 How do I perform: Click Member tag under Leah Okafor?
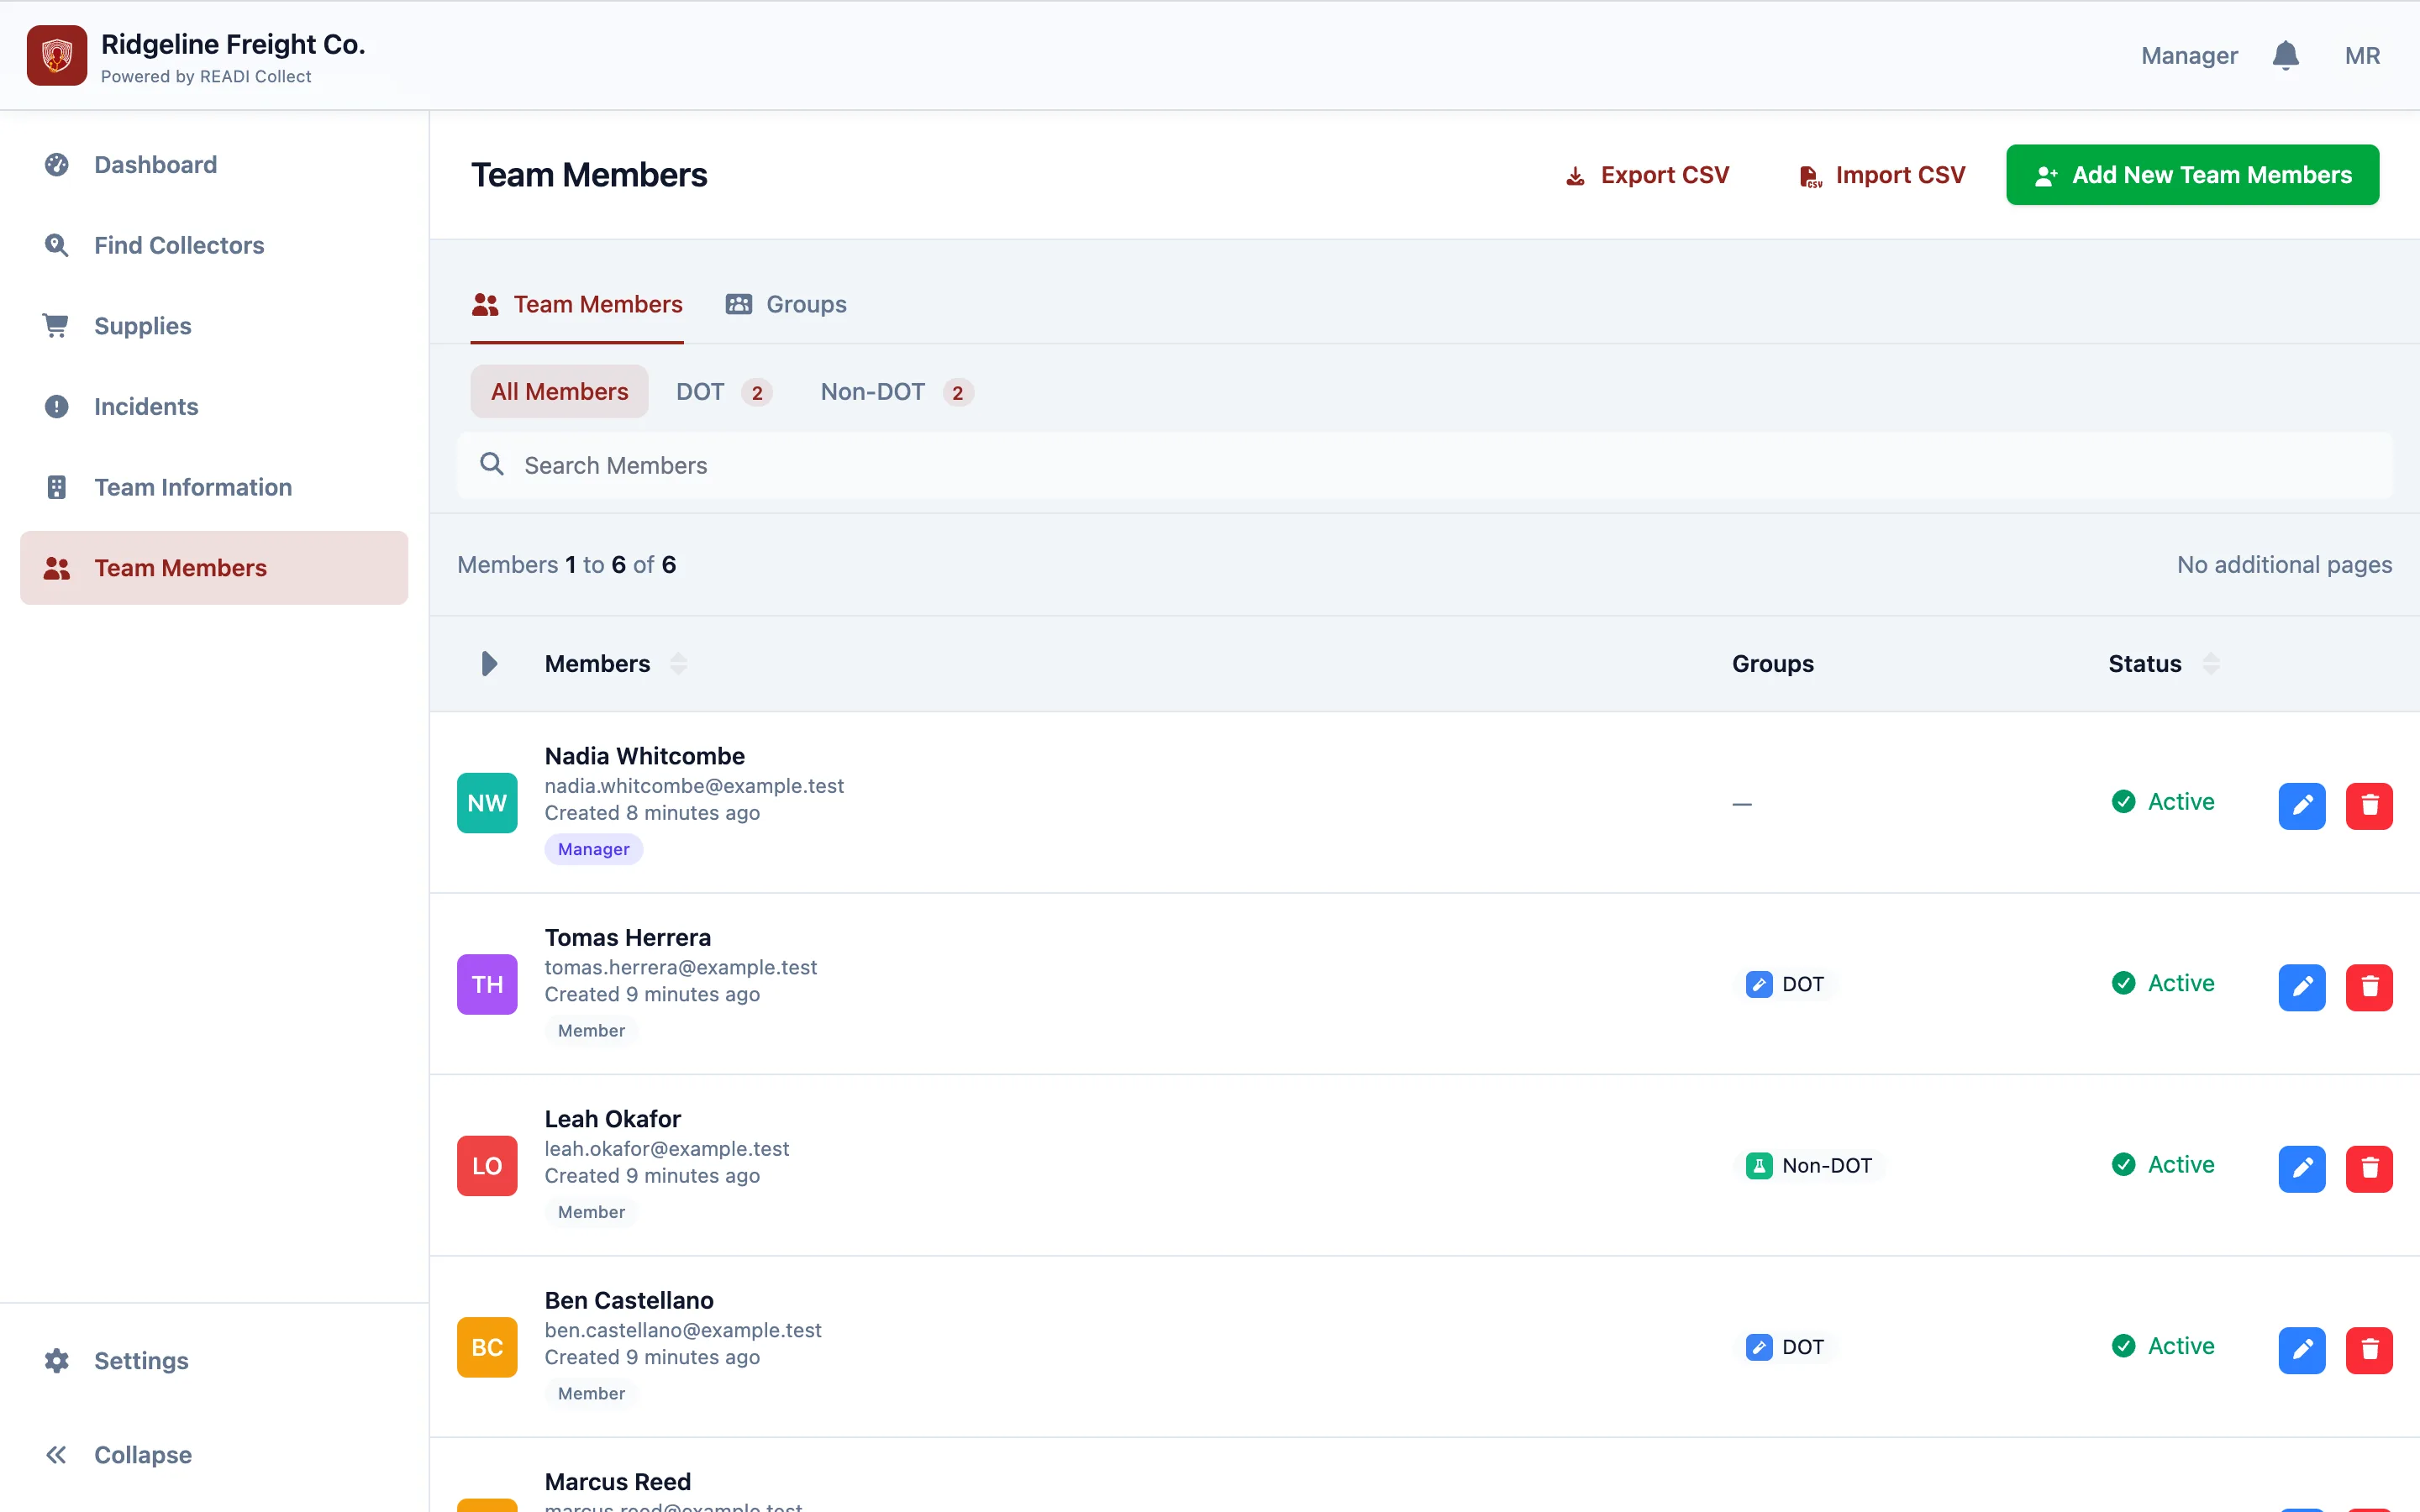click(x=591, y=1212)
